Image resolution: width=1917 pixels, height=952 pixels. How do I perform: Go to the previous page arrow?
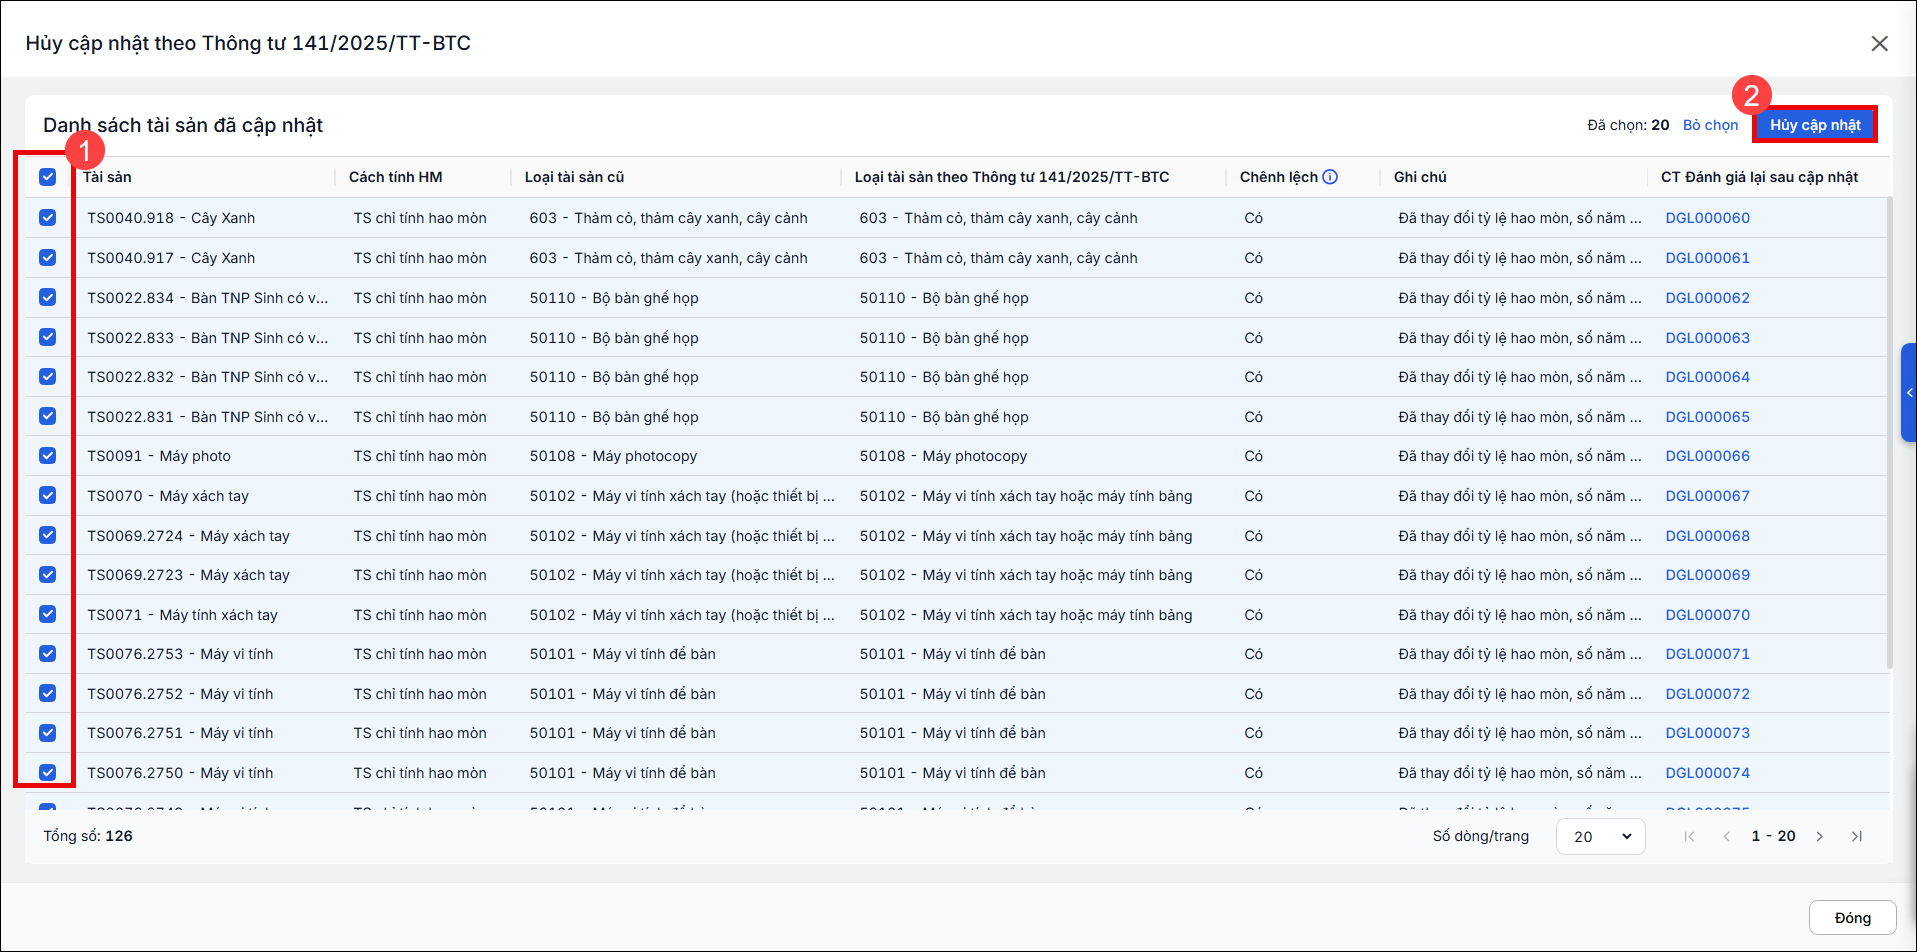(1727, 836)
